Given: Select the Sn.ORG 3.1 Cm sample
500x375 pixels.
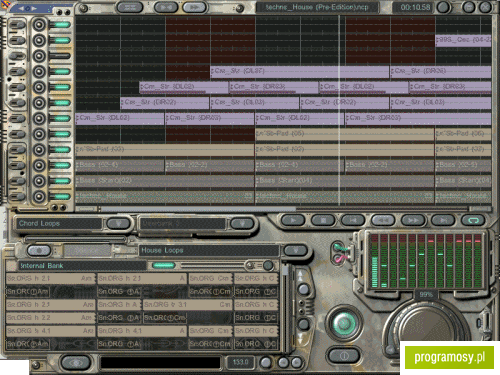Looking at the screenshot, I should pos(188,305).
